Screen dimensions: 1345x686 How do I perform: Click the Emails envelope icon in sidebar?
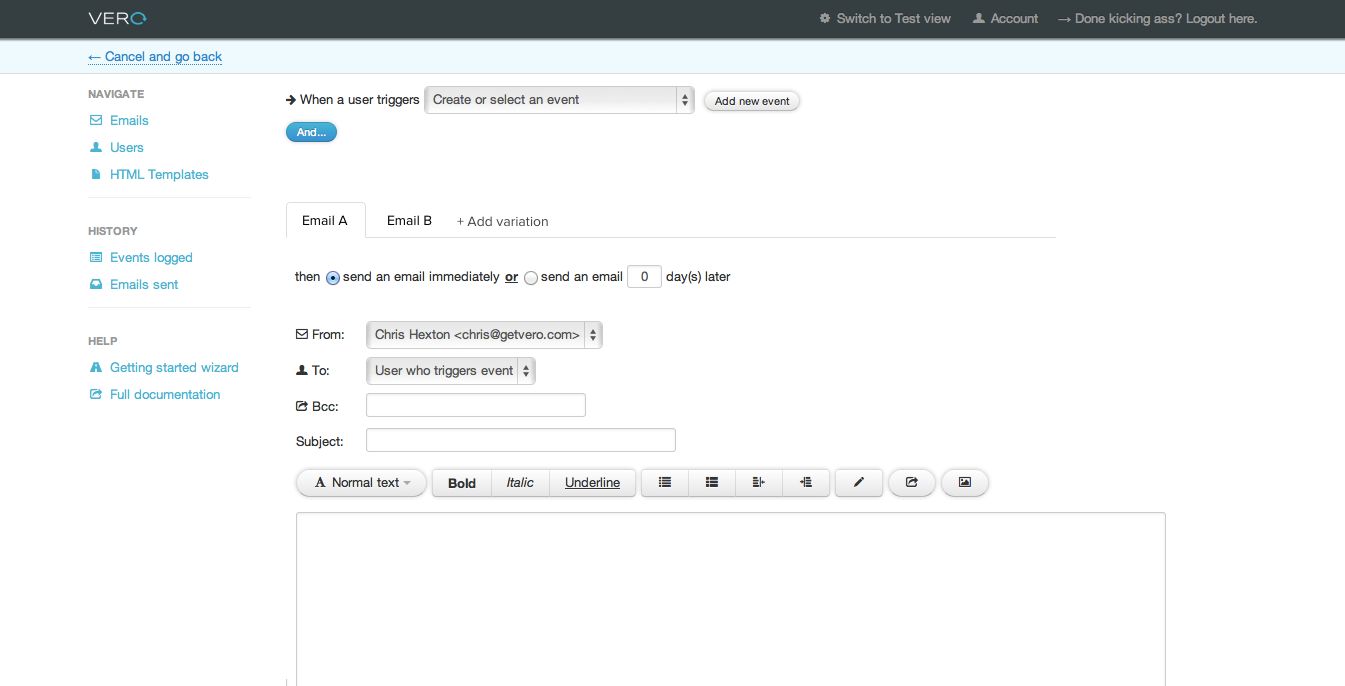coord(96,121)
